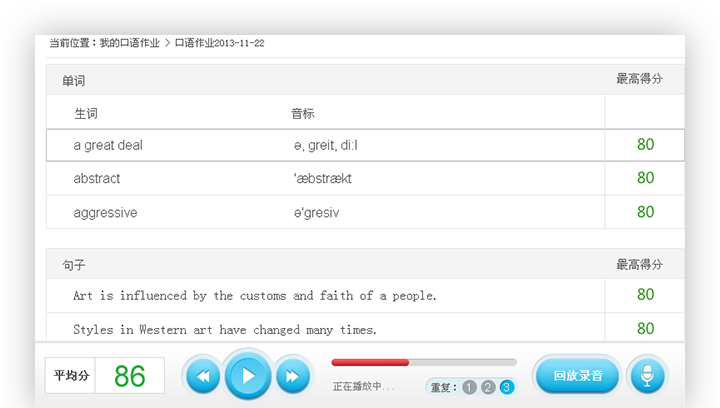The height and width of the screenshot is (408, 720).
Task: Open 我的口语作业 breadcrumb link
Action: click(x=129, y=44)
